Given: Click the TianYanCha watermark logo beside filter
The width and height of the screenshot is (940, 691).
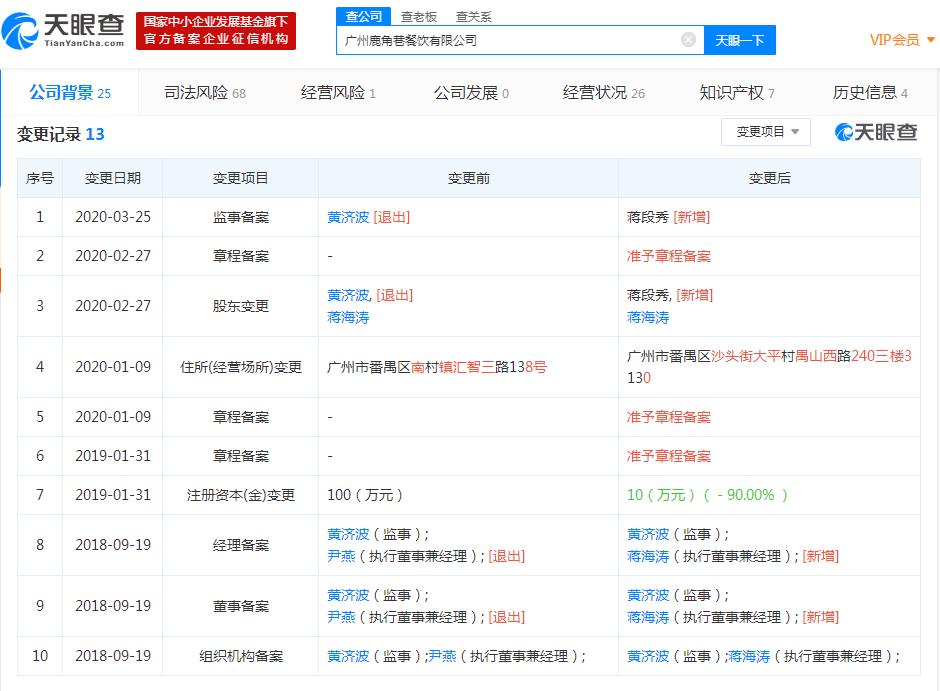Looking at the screenshot, I should [876, 132].
